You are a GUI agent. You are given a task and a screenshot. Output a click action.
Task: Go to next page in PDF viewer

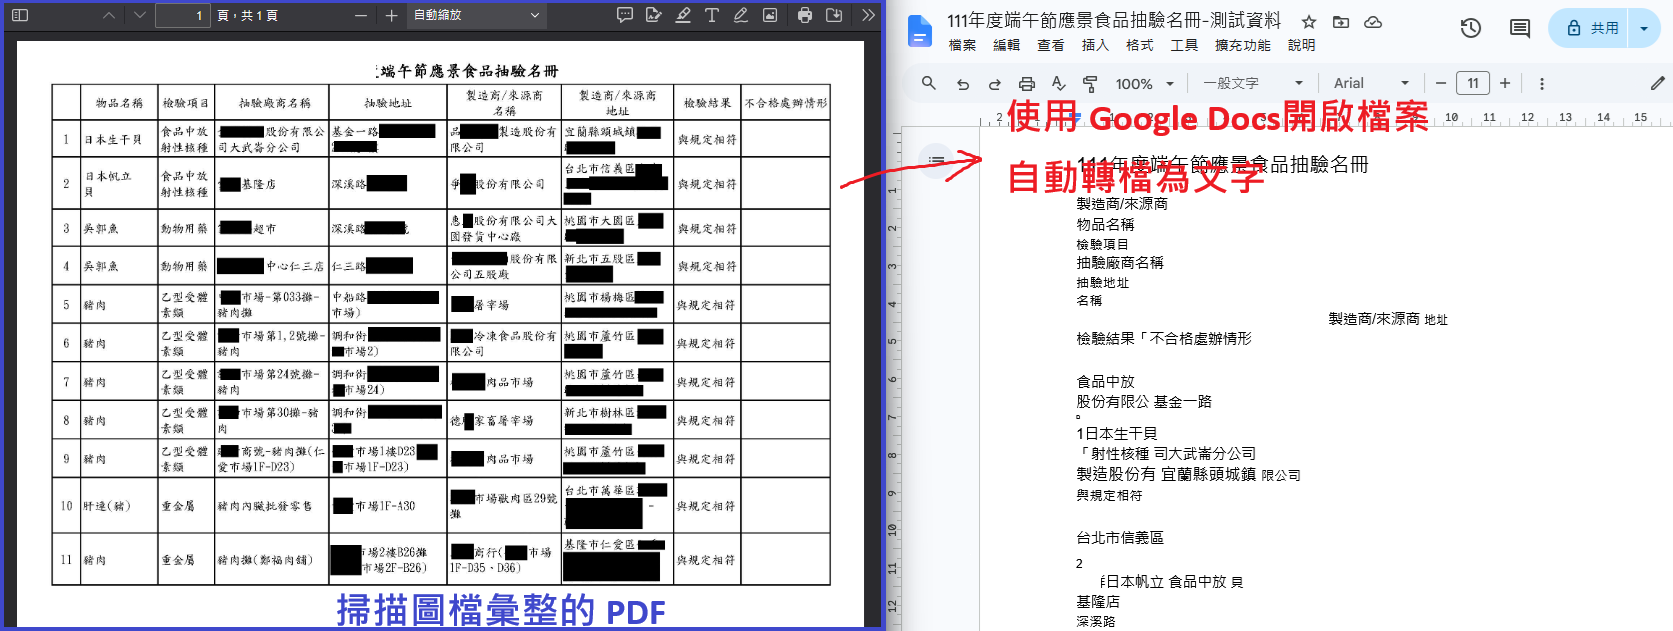point(139,15)
